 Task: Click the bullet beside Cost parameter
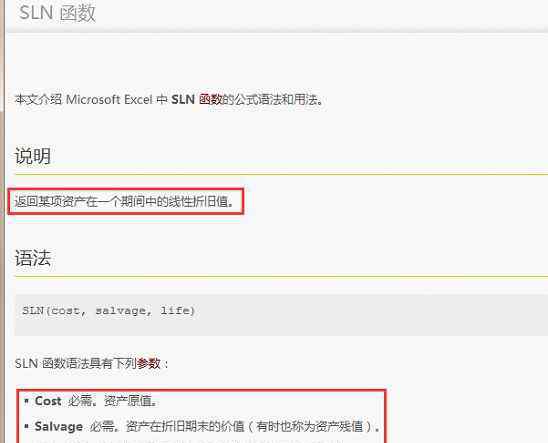(x=26, y=400)
